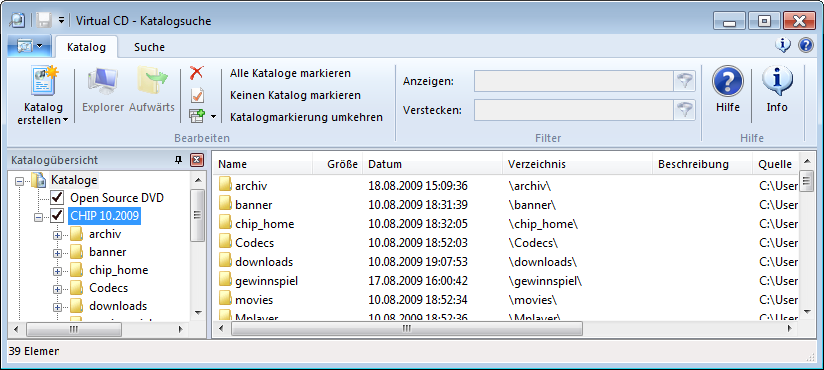Click the file list scroll down arrow

coord(807,312)
